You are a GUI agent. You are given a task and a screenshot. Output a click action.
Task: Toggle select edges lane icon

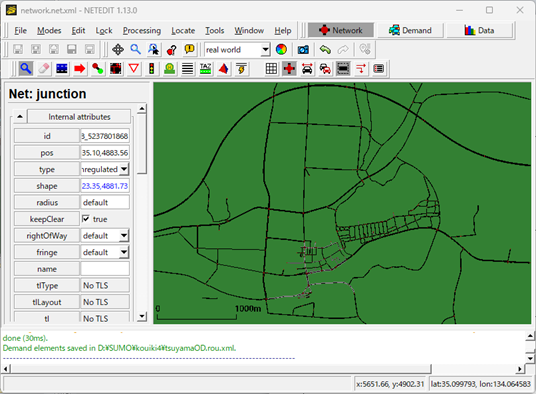tap(343, 69)
